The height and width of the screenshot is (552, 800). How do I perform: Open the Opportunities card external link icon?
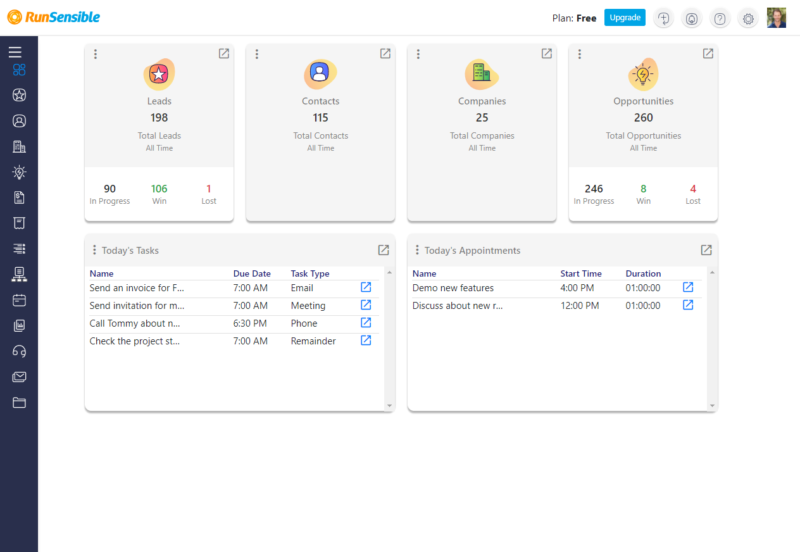(x=708, y=54)
